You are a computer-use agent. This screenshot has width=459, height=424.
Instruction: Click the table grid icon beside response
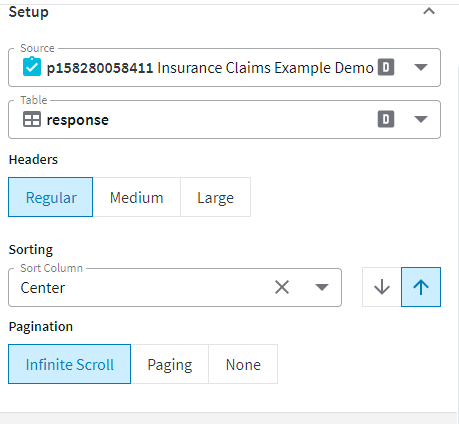point(32,119)
